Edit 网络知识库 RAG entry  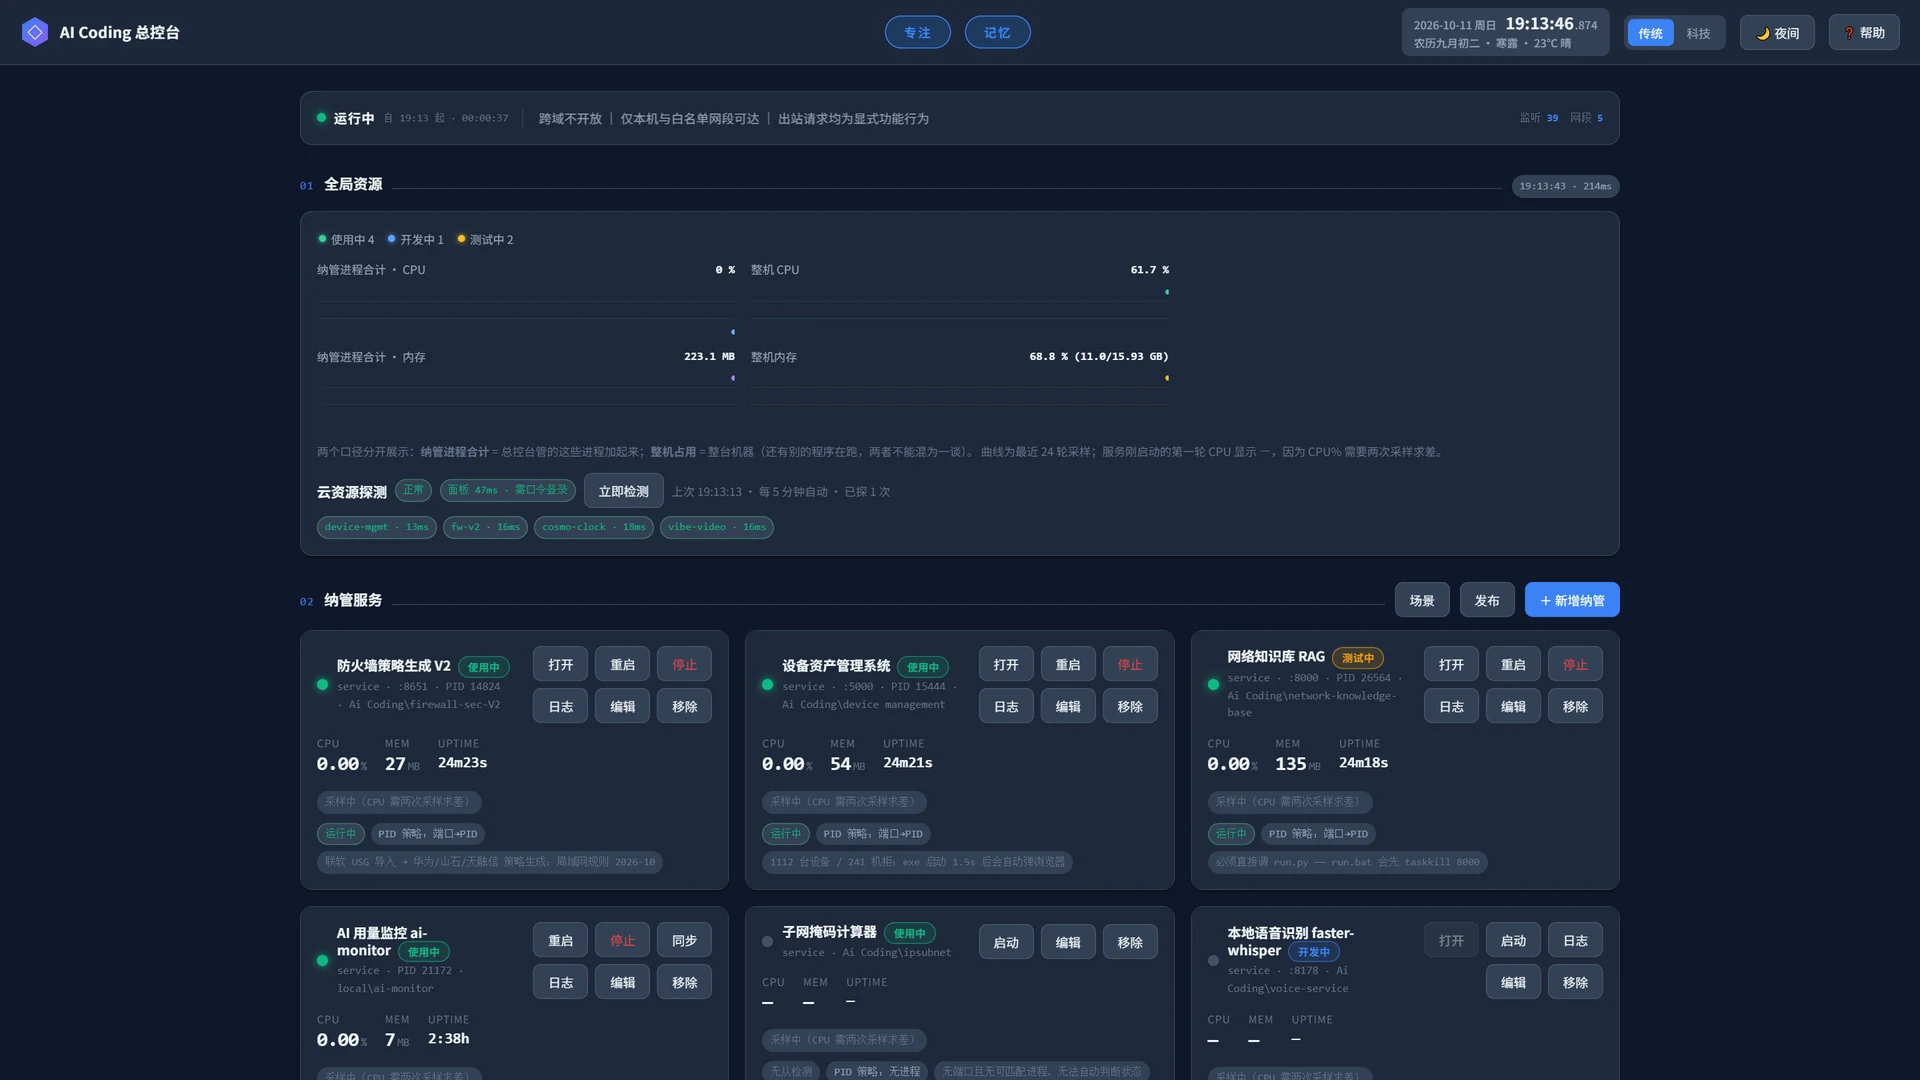[x=1513, y=706]
